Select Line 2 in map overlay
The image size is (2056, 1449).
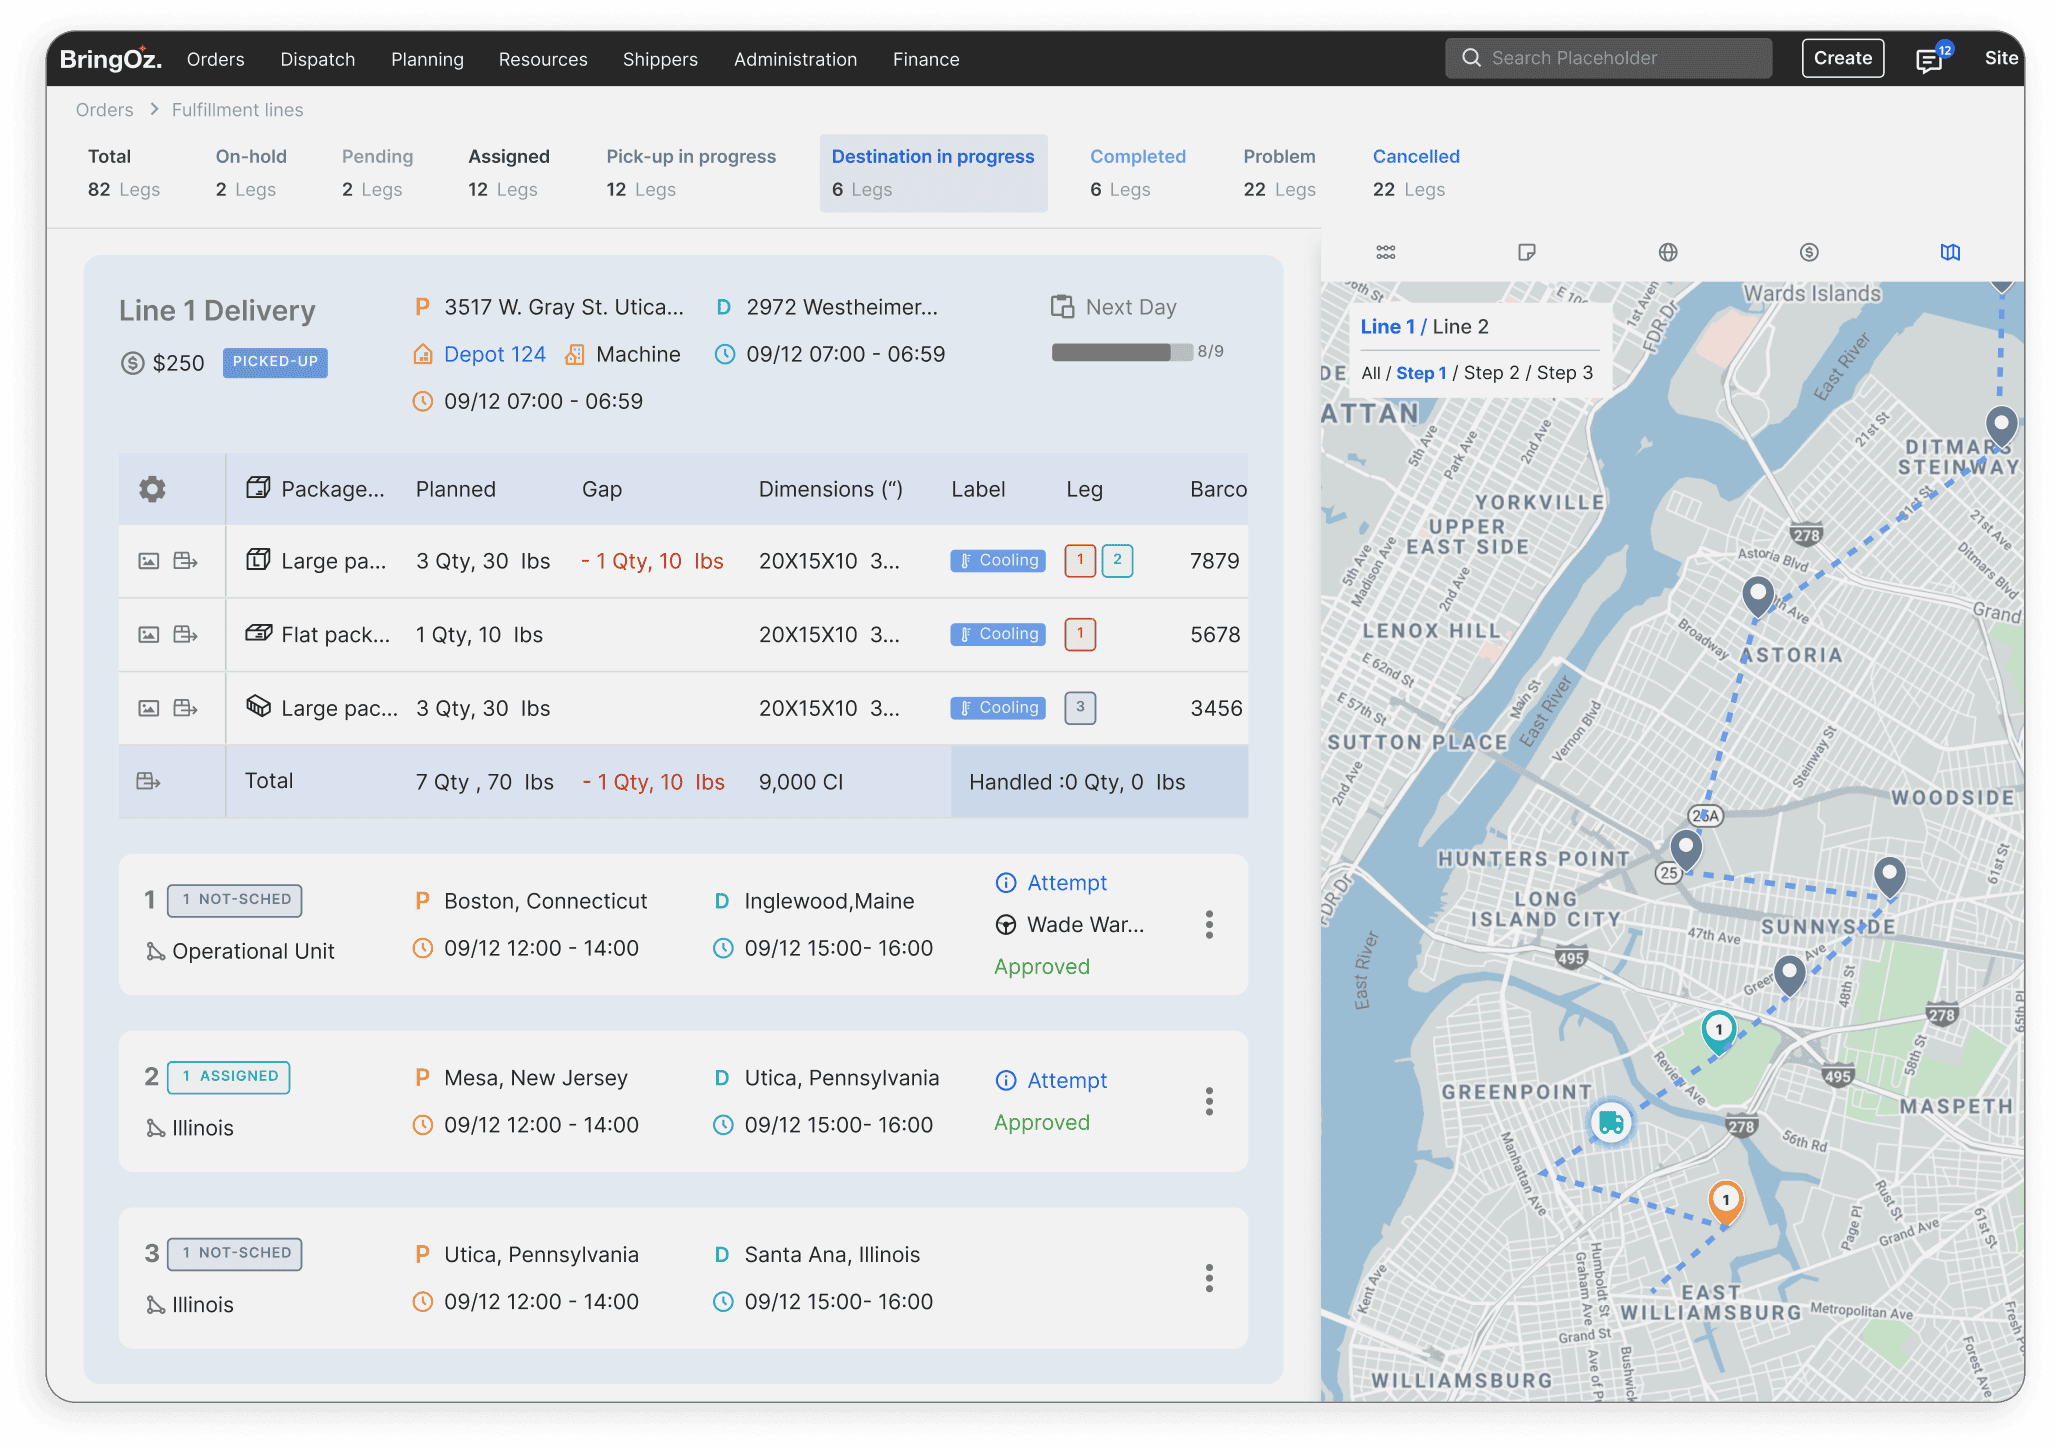[x=1460, y=327]
